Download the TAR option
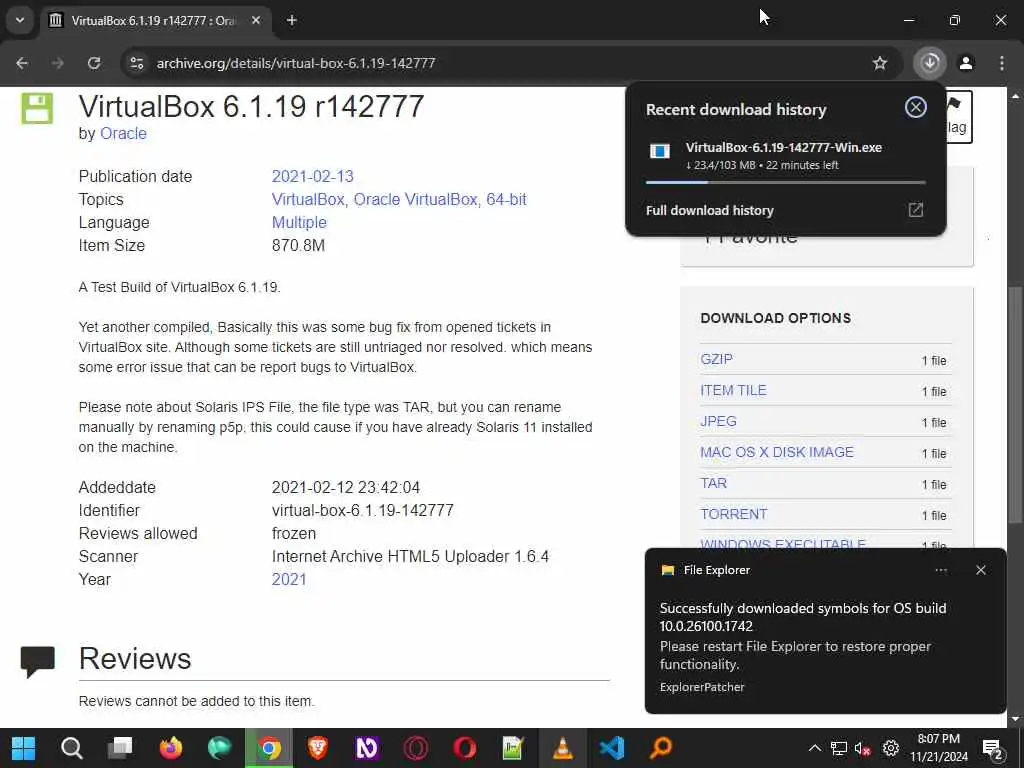Screen dimensions: 1024x768 pyautogui.click(x=713, y=483)
